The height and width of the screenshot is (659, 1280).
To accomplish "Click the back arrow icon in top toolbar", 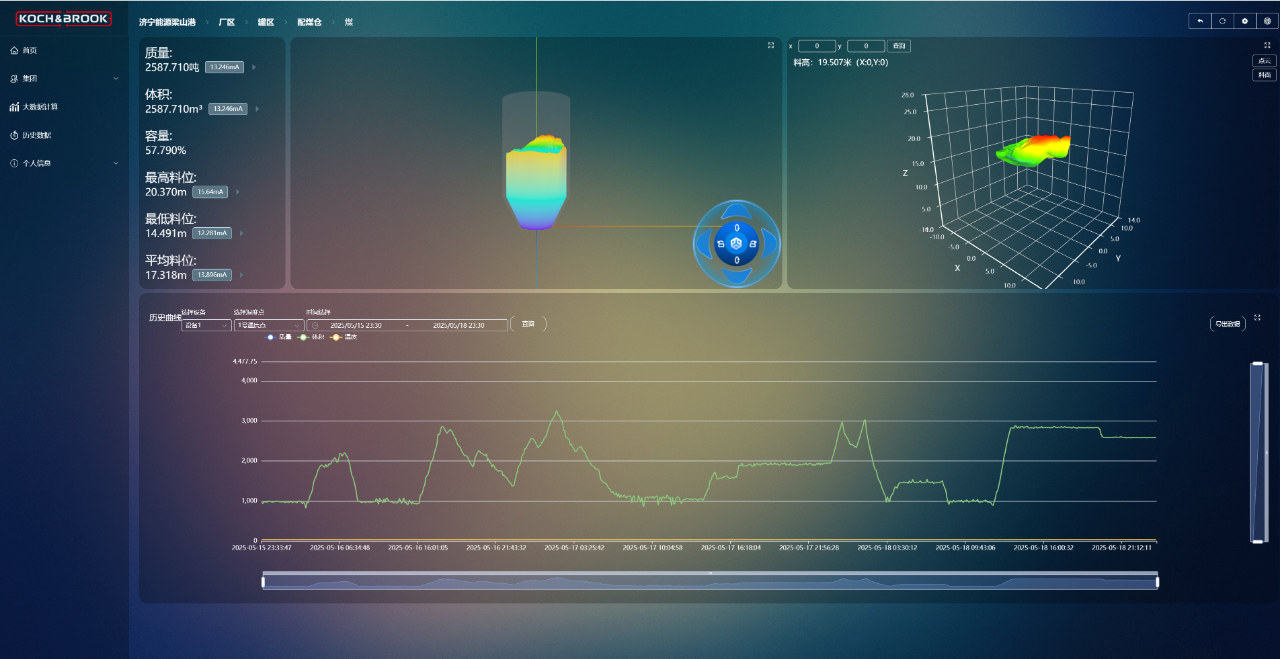I will (x=1199, y=21).
